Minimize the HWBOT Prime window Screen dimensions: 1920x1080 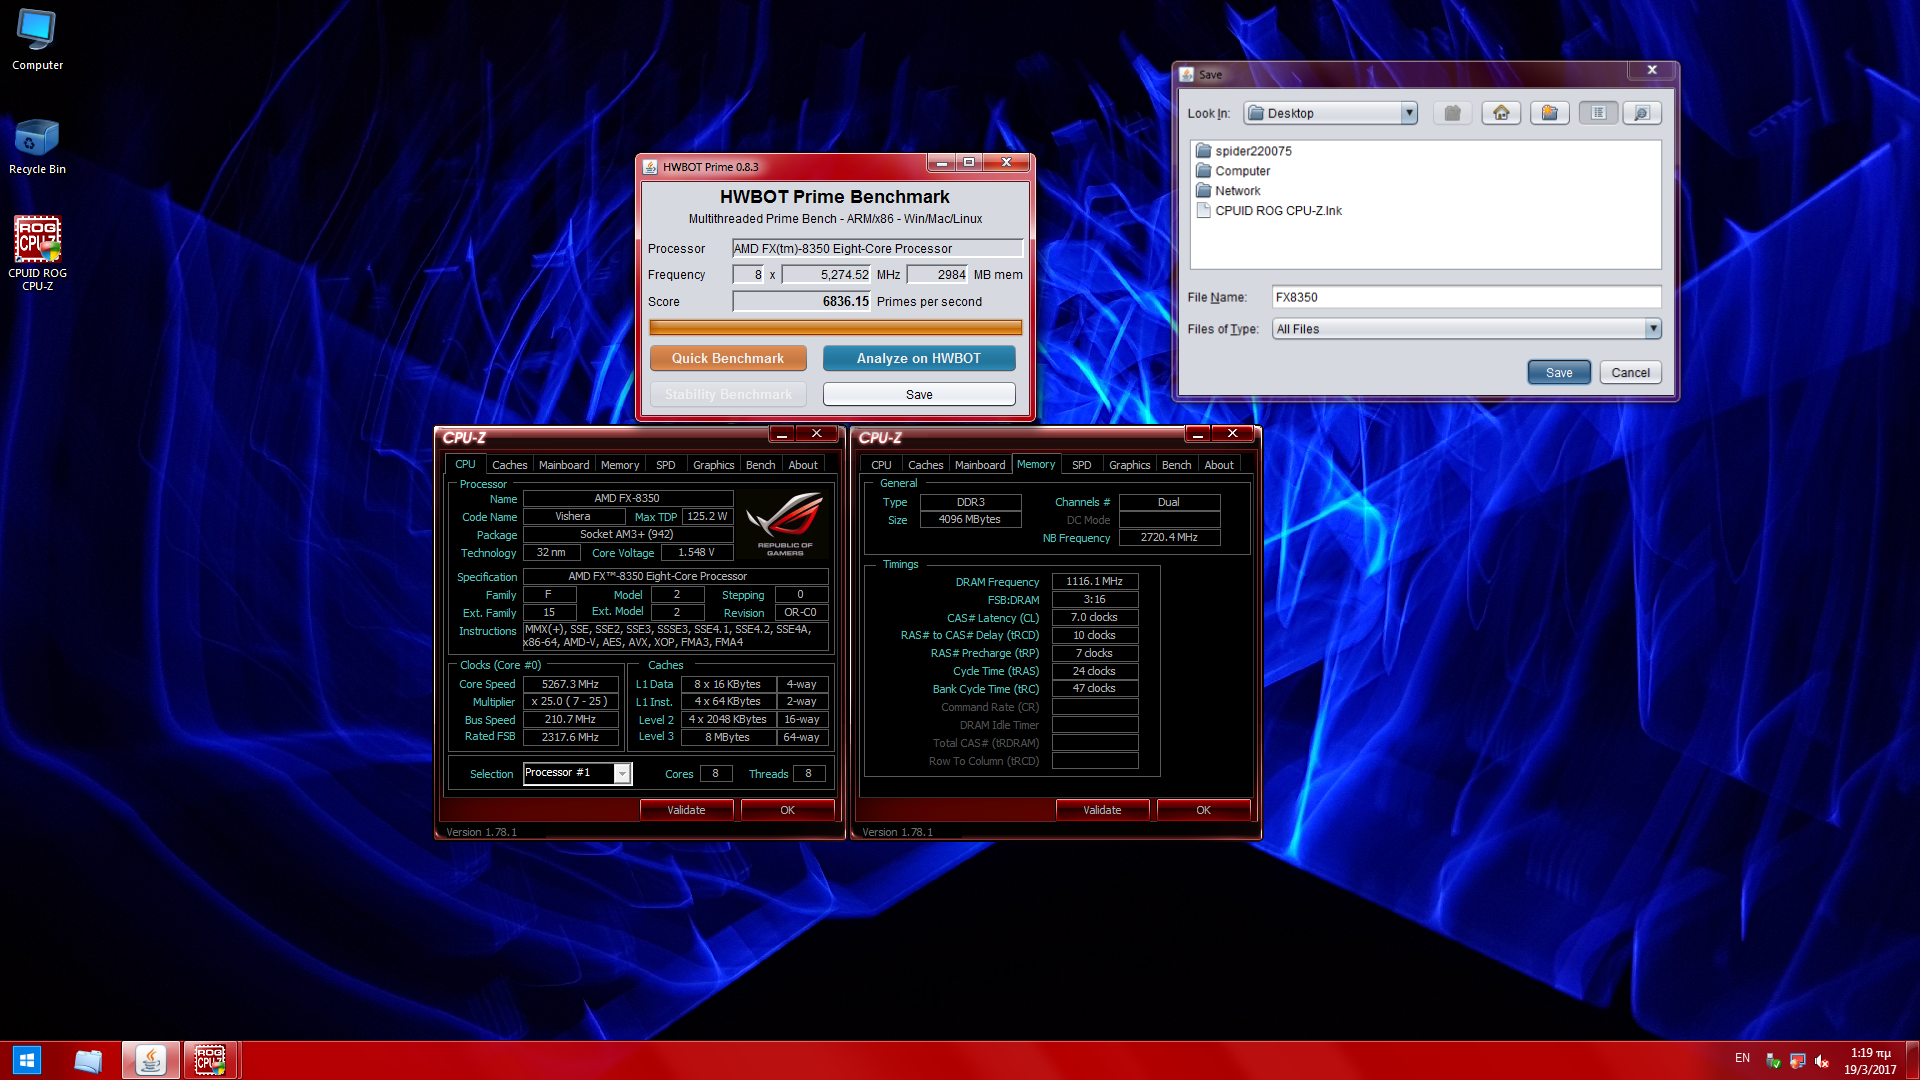tap(941, 163)
